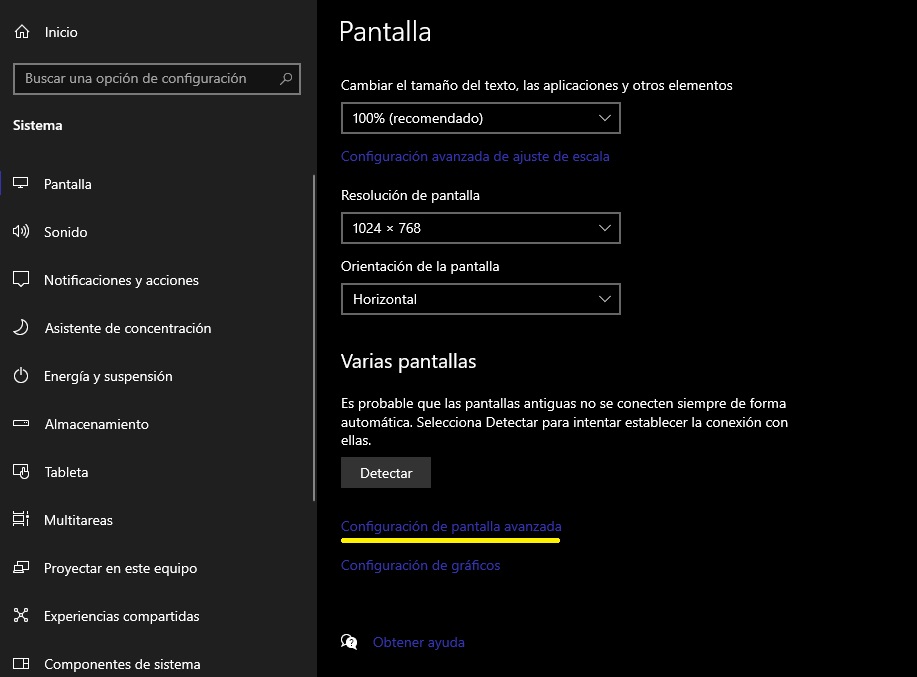The image size is (917, 677).
Task: Click the search magnifier icon
Action: click(286, 79)
